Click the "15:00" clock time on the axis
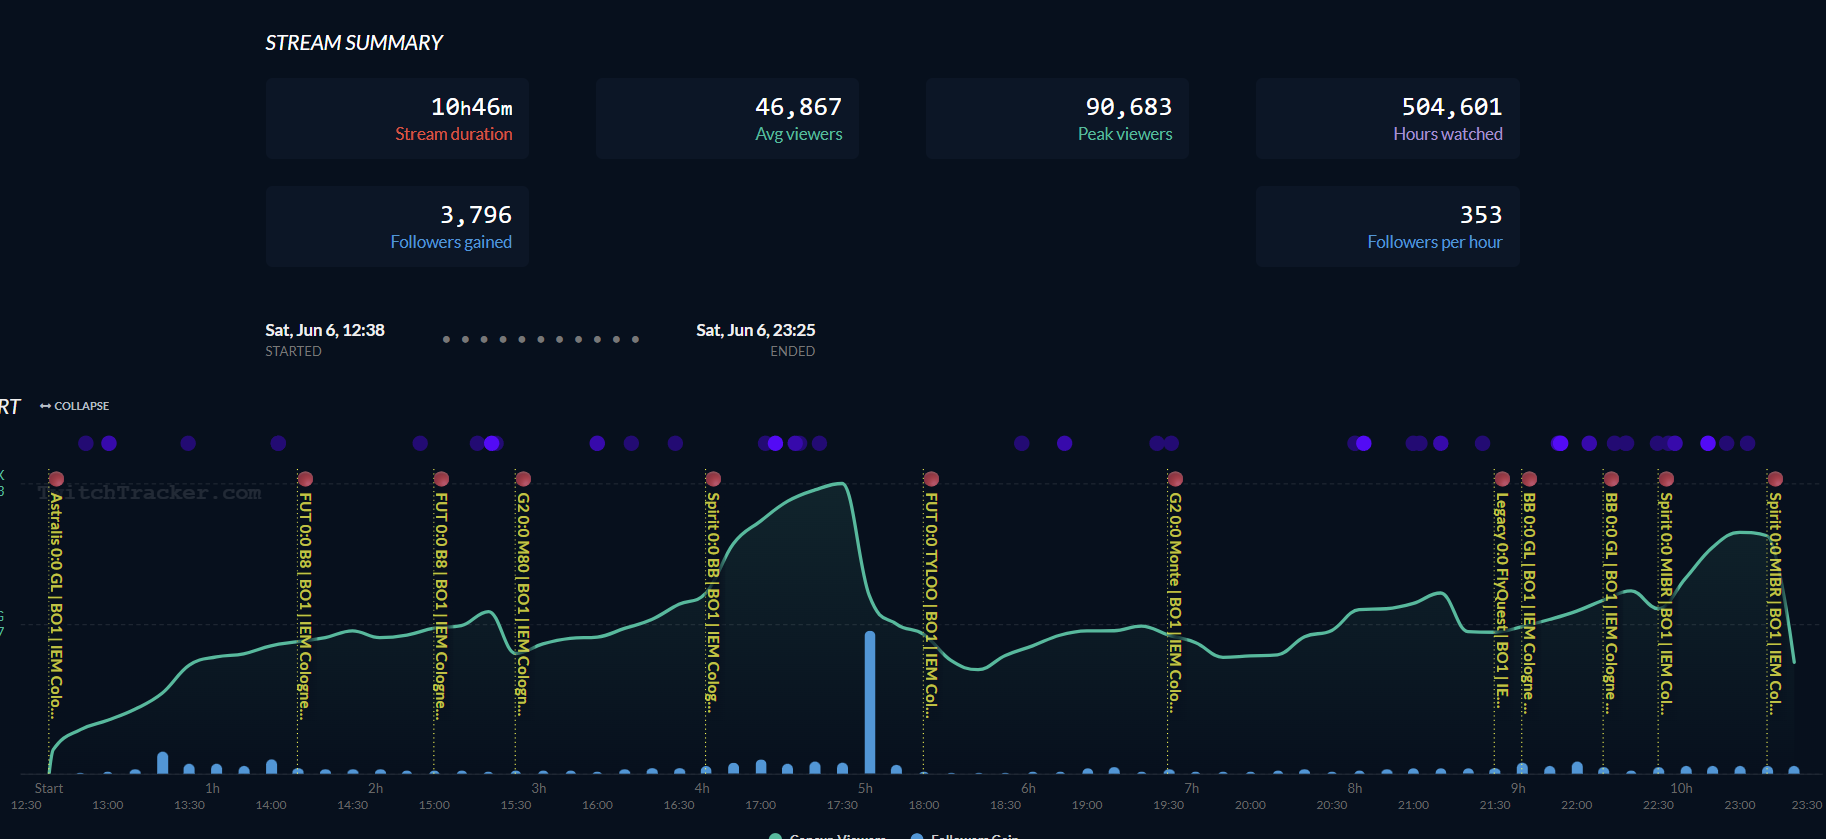The height and width of the screenshot is (839, 1826). (x=434, y=805)
